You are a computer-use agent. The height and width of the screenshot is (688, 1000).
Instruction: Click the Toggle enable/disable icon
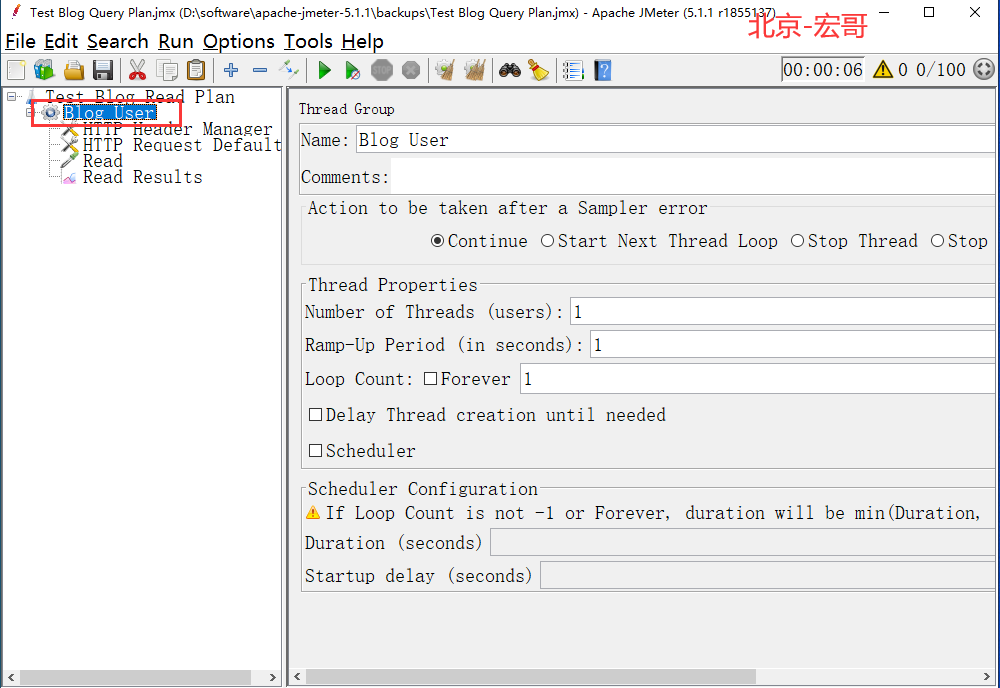[x=289, y=70]
